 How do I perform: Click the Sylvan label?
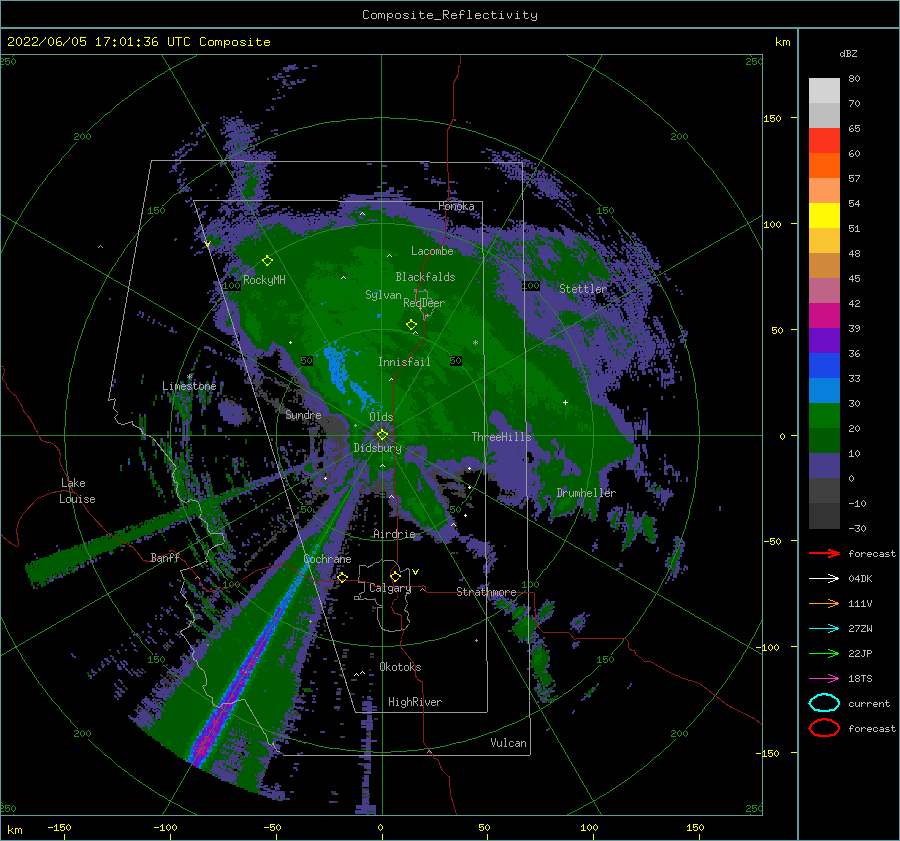tap(383, 295)
